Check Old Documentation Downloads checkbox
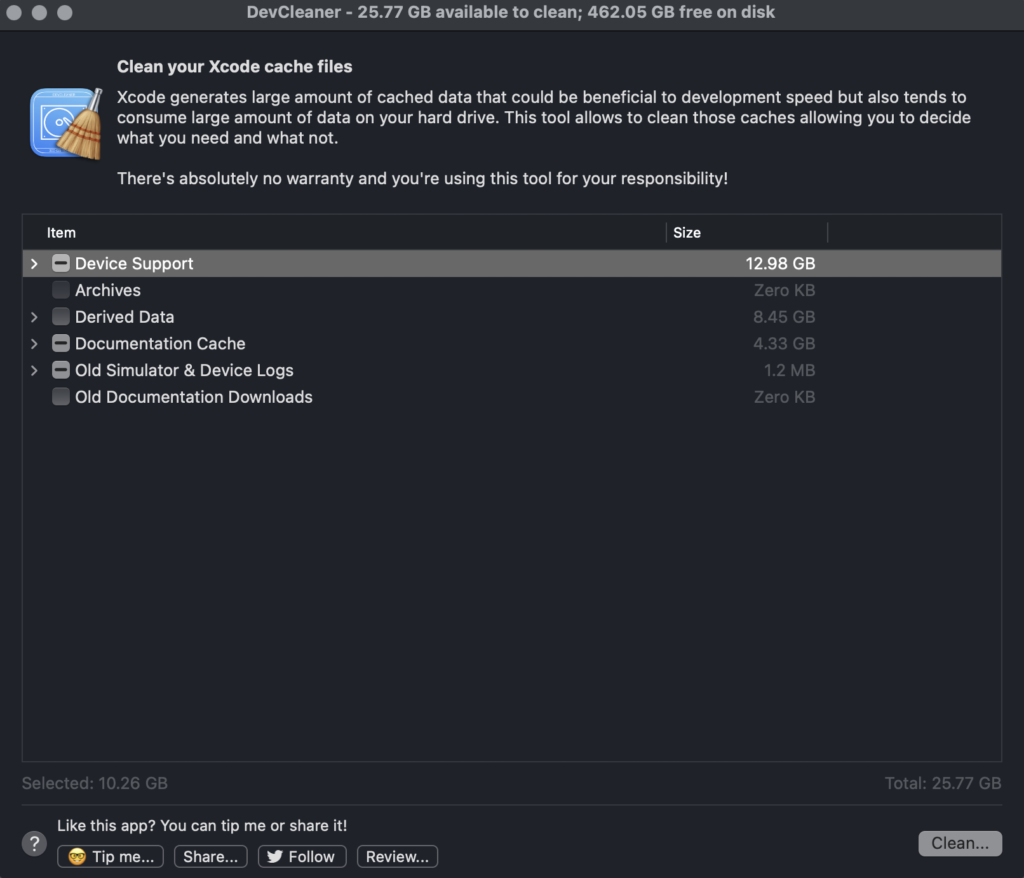 click(61, 397)
